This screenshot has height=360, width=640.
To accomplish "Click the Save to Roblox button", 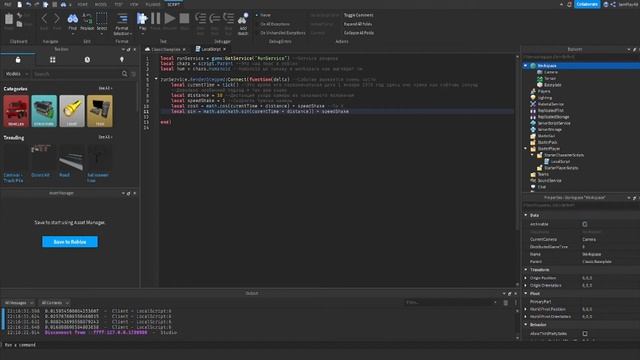I will click(70, 242).
